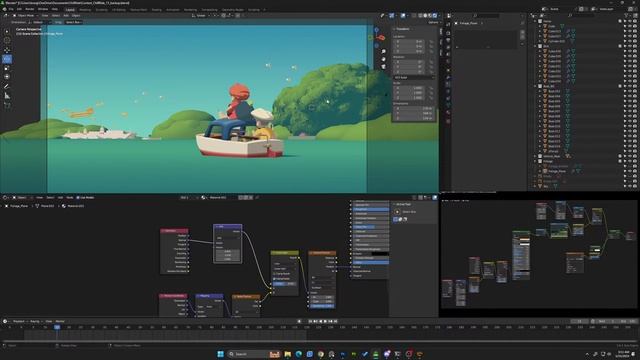
Task: Select the Measure ruler tool
Action: pos(7,96)
